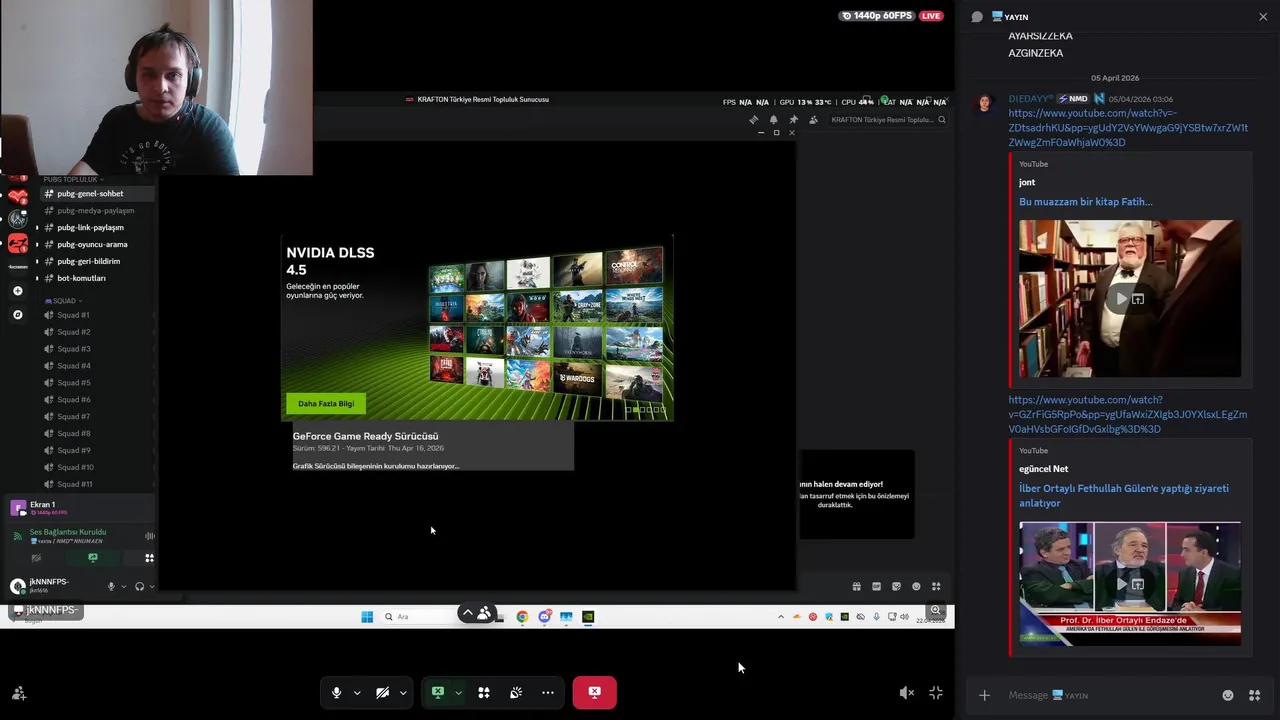Mute mic in shared Discord user panel

pyautogui.click(x=112, y=586)
